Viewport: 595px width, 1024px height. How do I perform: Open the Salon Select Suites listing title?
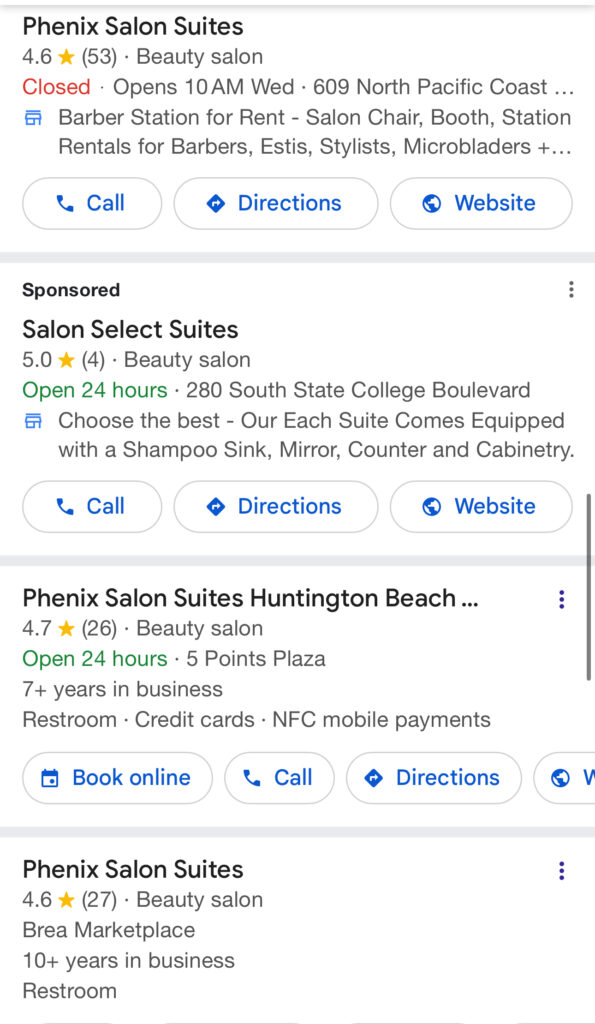tap(130, 329)
